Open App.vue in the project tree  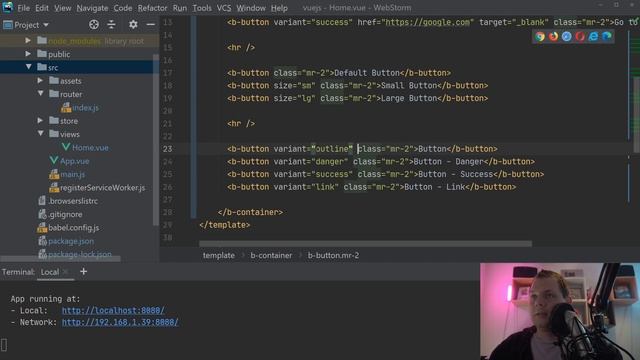coord(74,161)
